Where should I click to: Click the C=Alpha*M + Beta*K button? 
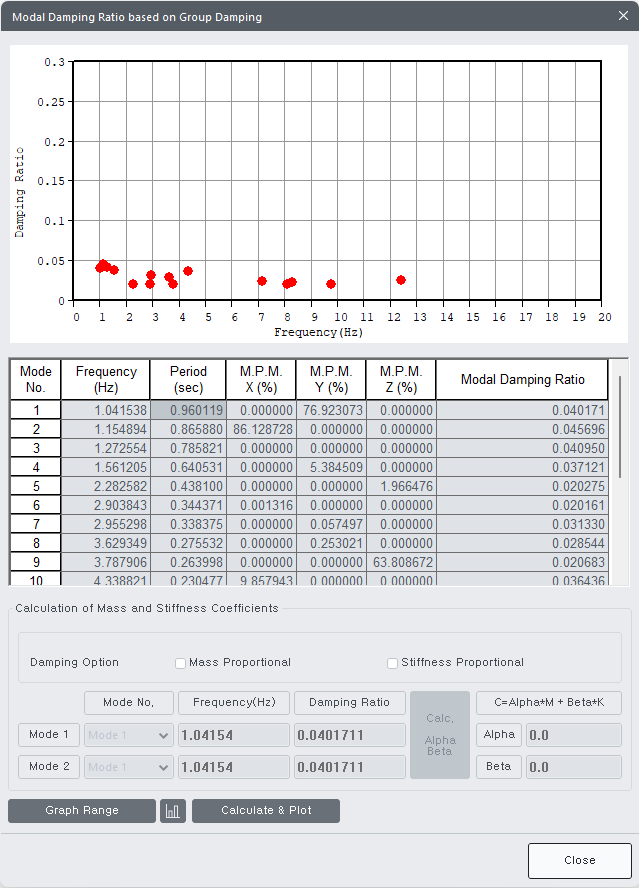click(549, 702)
